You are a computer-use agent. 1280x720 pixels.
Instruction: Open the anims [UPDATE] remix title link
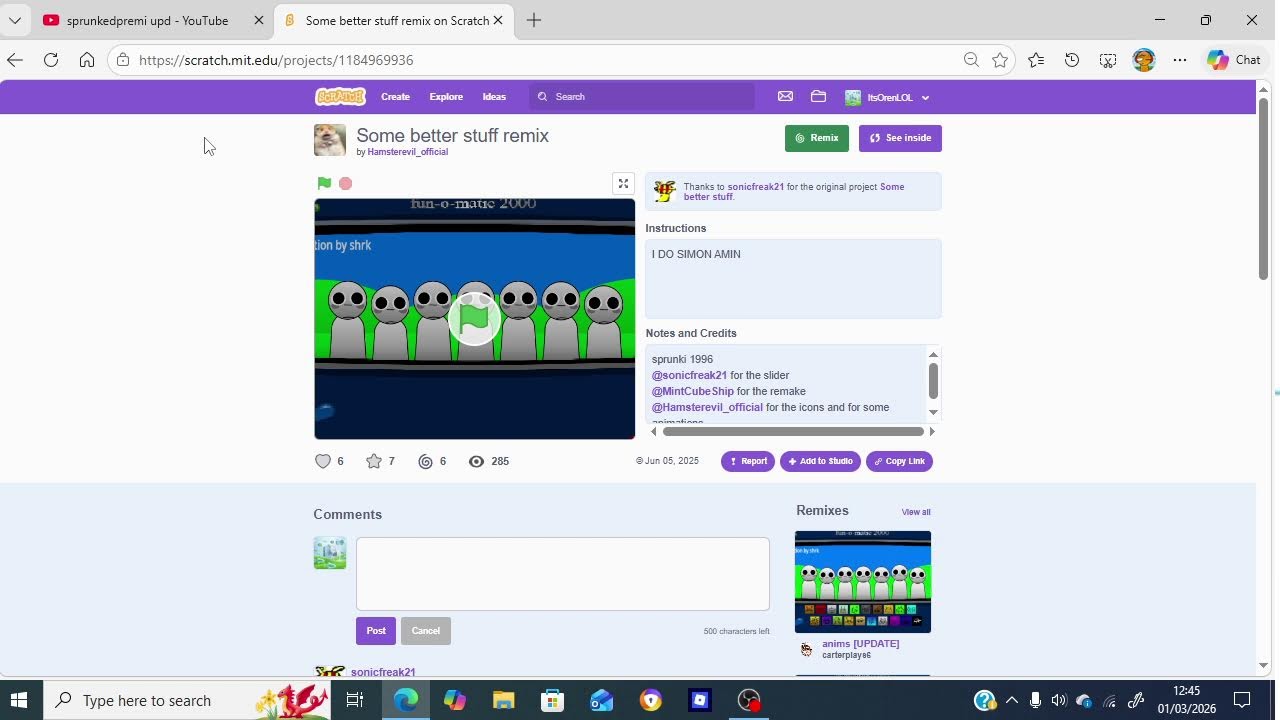tap(860, 643)
